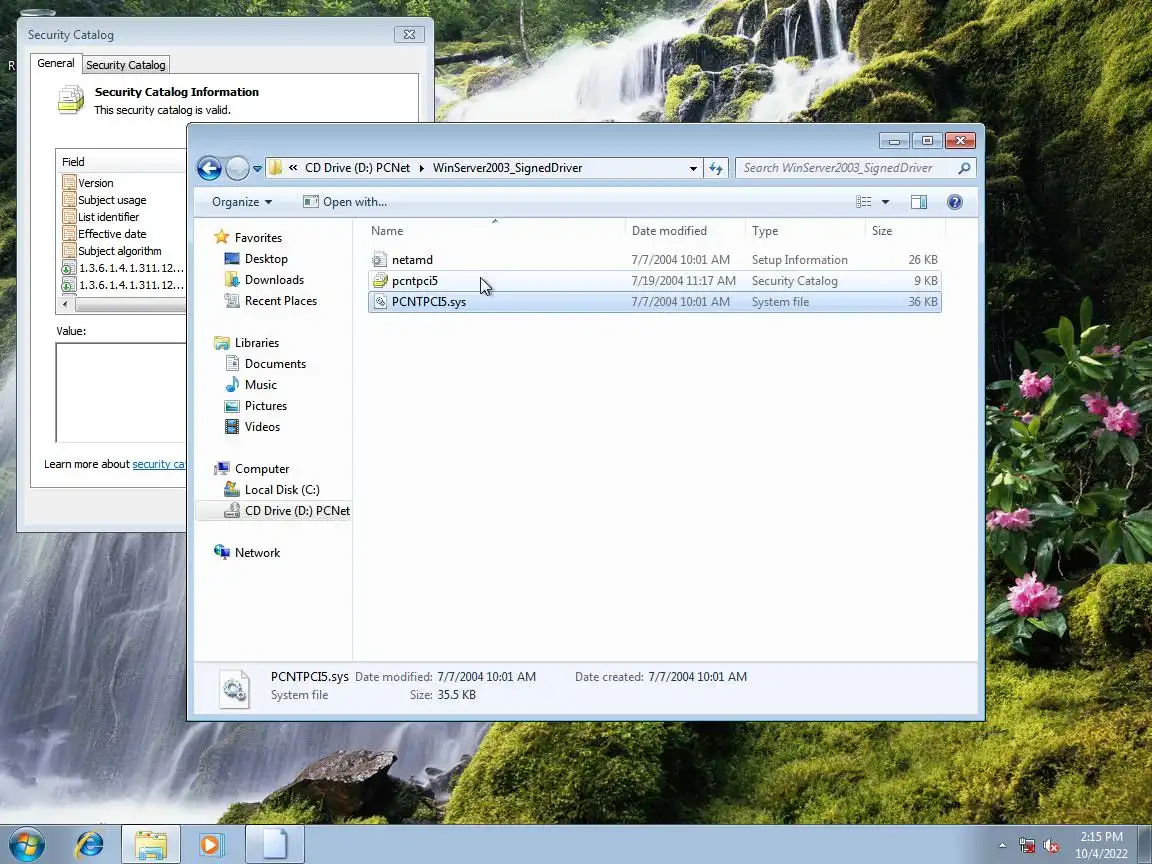Open Desktop in the Favorites list
Screen dimensions: 1152x864
[266, 259]
